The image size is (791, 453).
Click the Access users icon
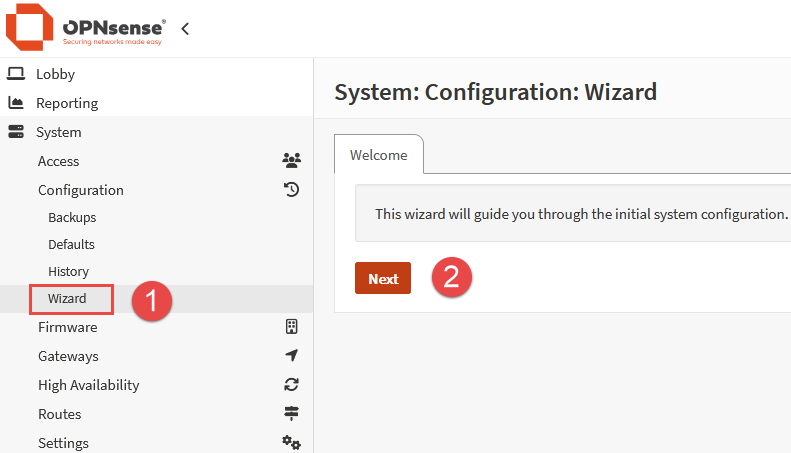coord(291,161)
